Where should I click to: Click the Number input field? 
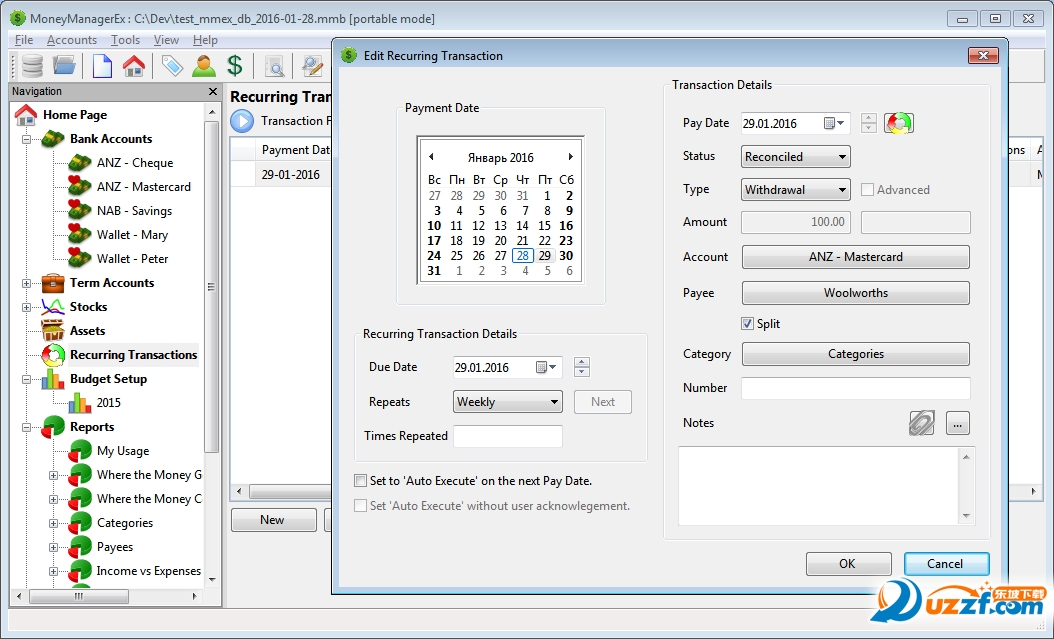[x=856, y=388]
